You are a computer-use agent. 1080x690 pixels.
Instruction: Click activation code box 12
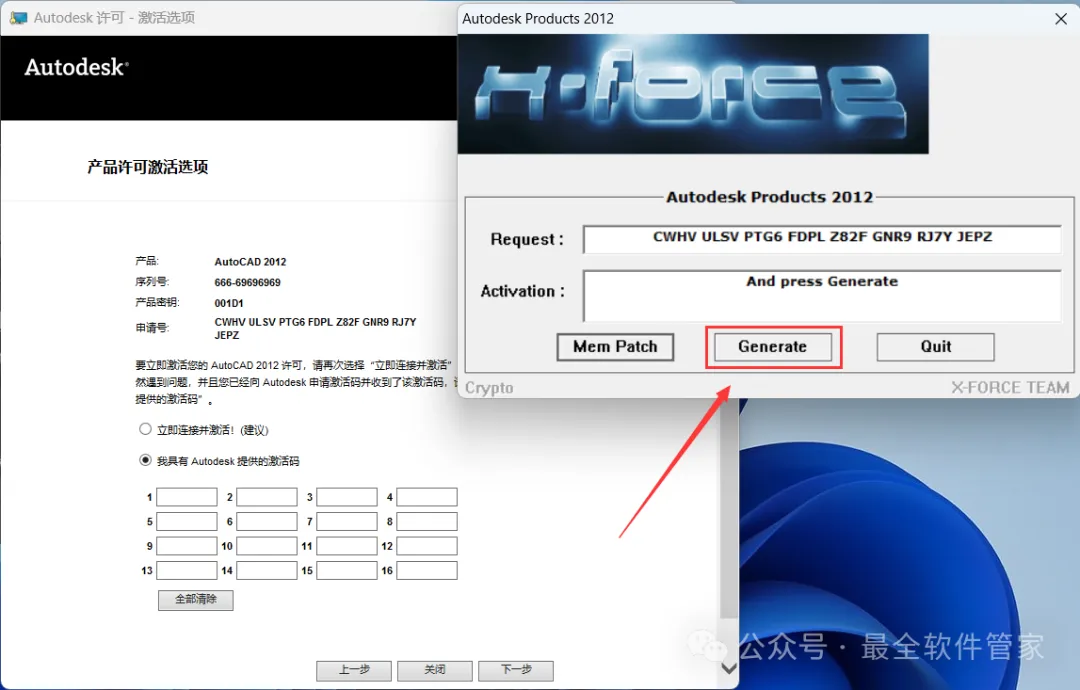[x=426, y=546]
